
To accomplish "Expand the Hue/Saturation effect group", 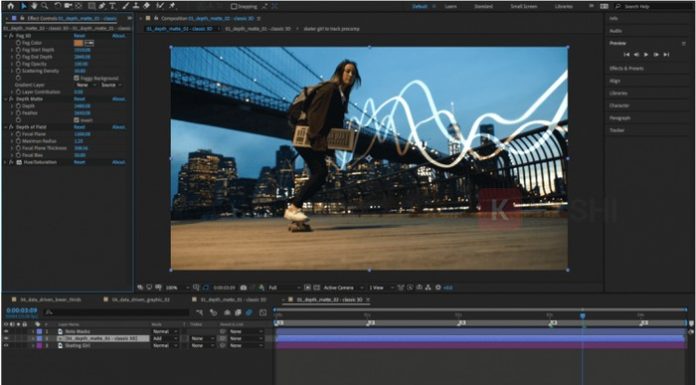I will 5,162.
